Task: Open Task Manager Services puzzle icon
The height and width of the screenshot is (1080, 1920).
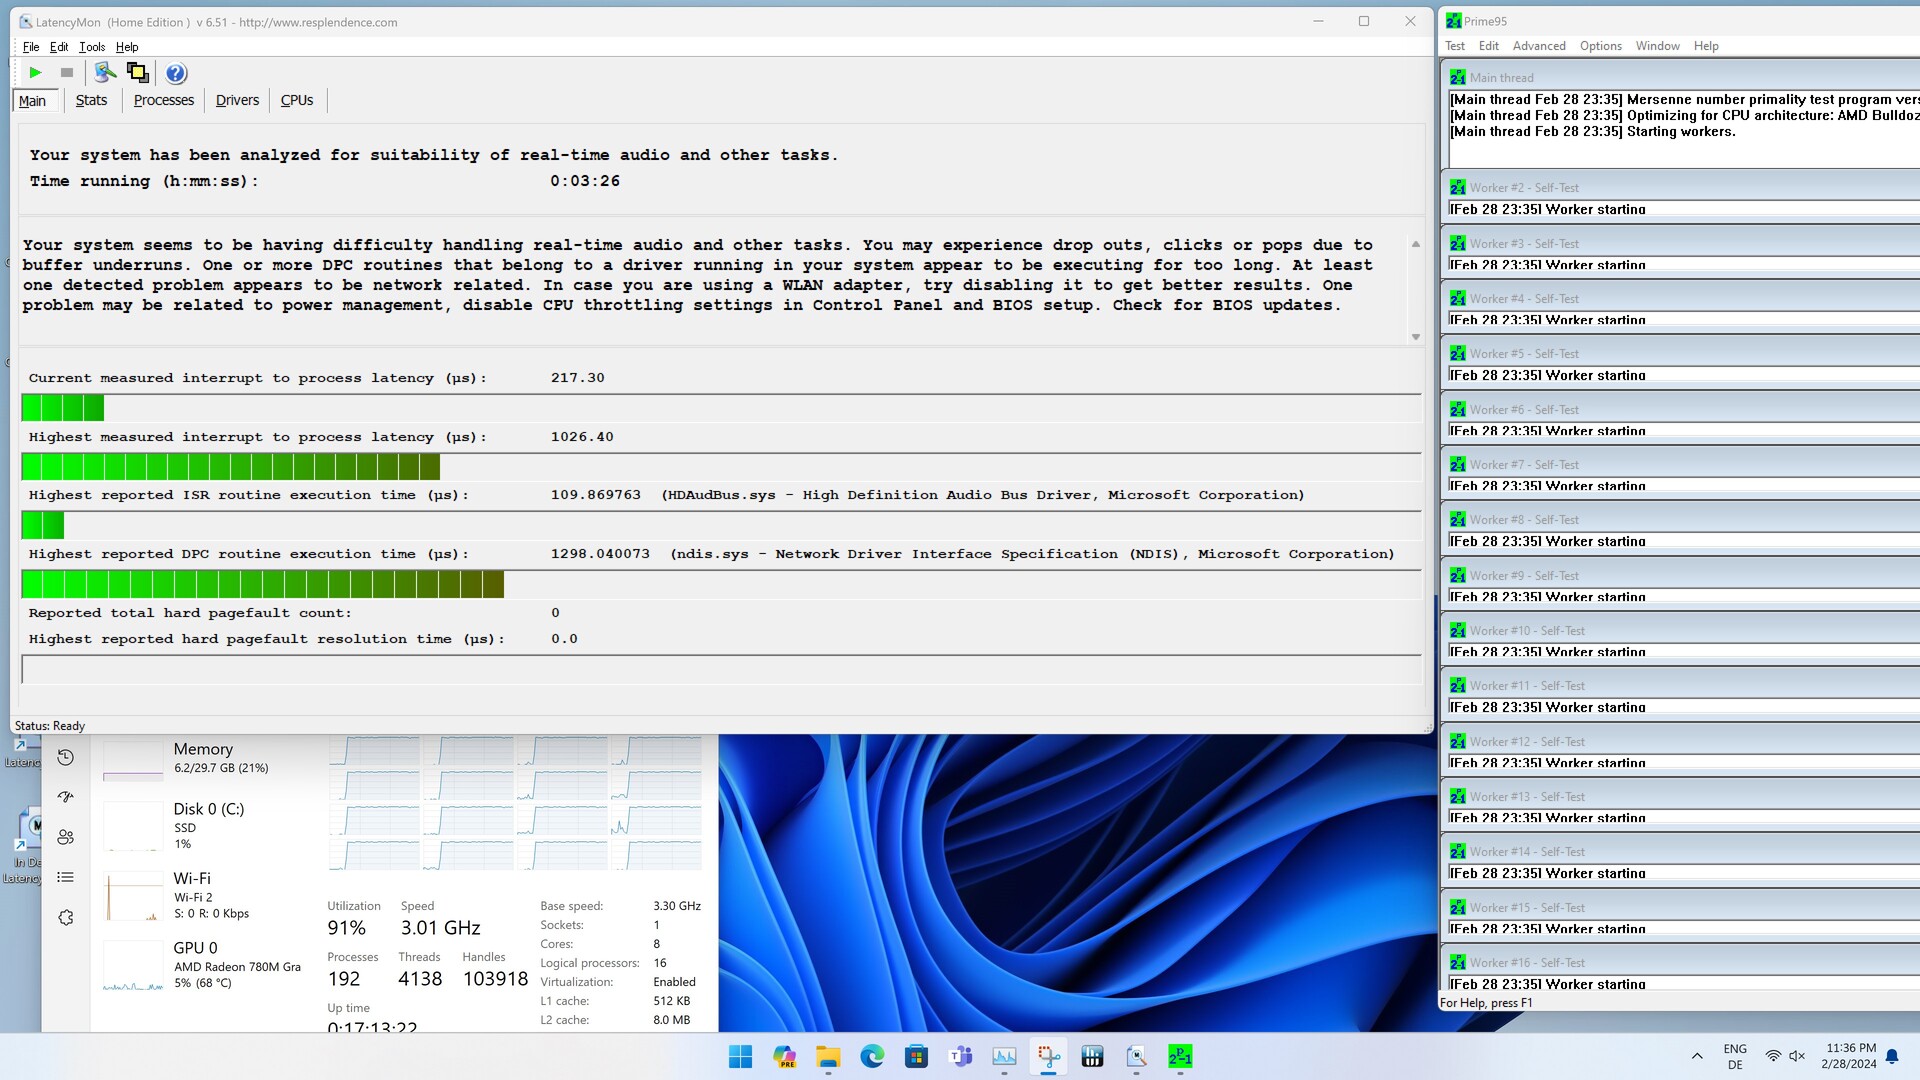Action: [66, 917]
